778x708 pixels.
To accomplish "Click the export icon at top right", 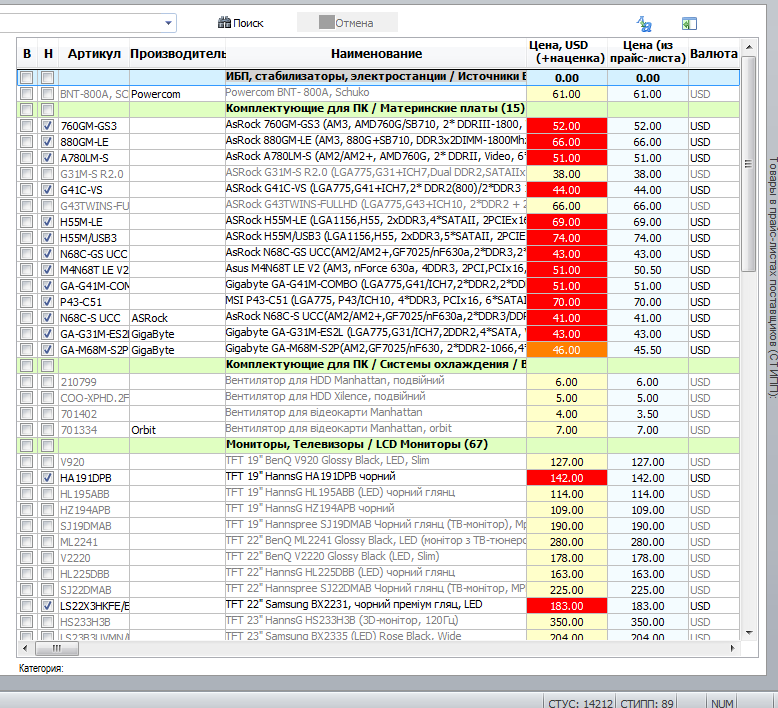I will [689, 23].
